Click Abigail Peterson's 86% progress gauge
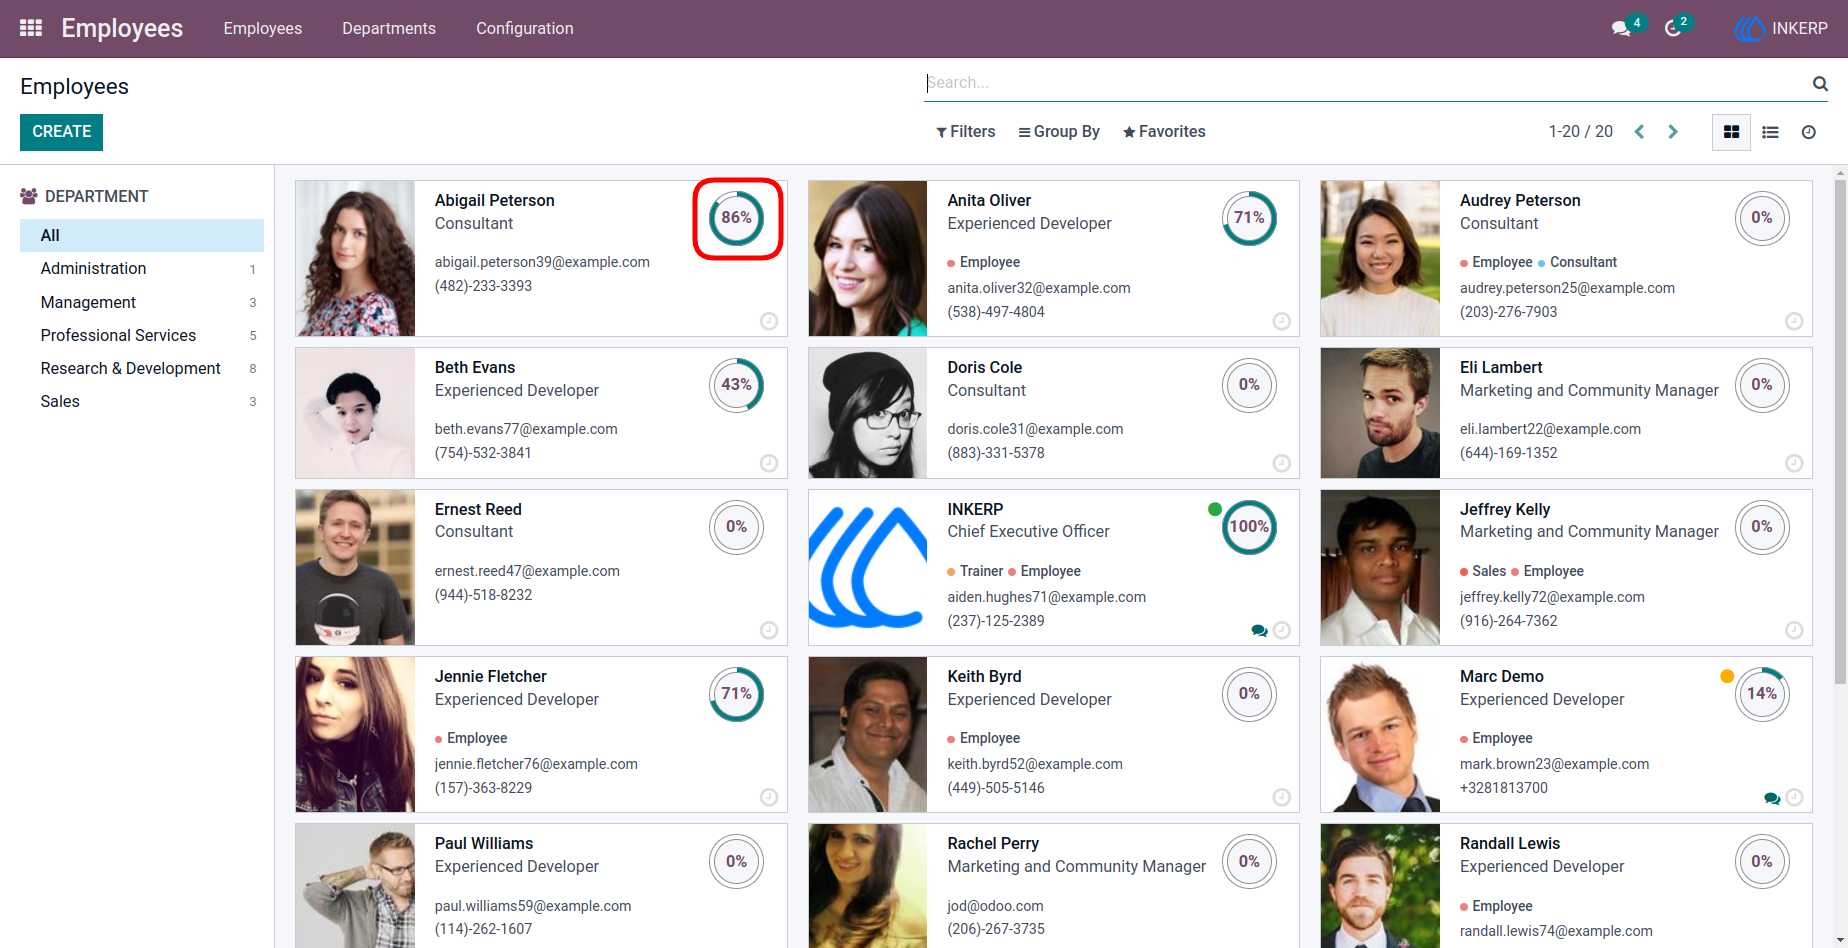This screenshot has height=948, width=1848. tap(737, 218)
